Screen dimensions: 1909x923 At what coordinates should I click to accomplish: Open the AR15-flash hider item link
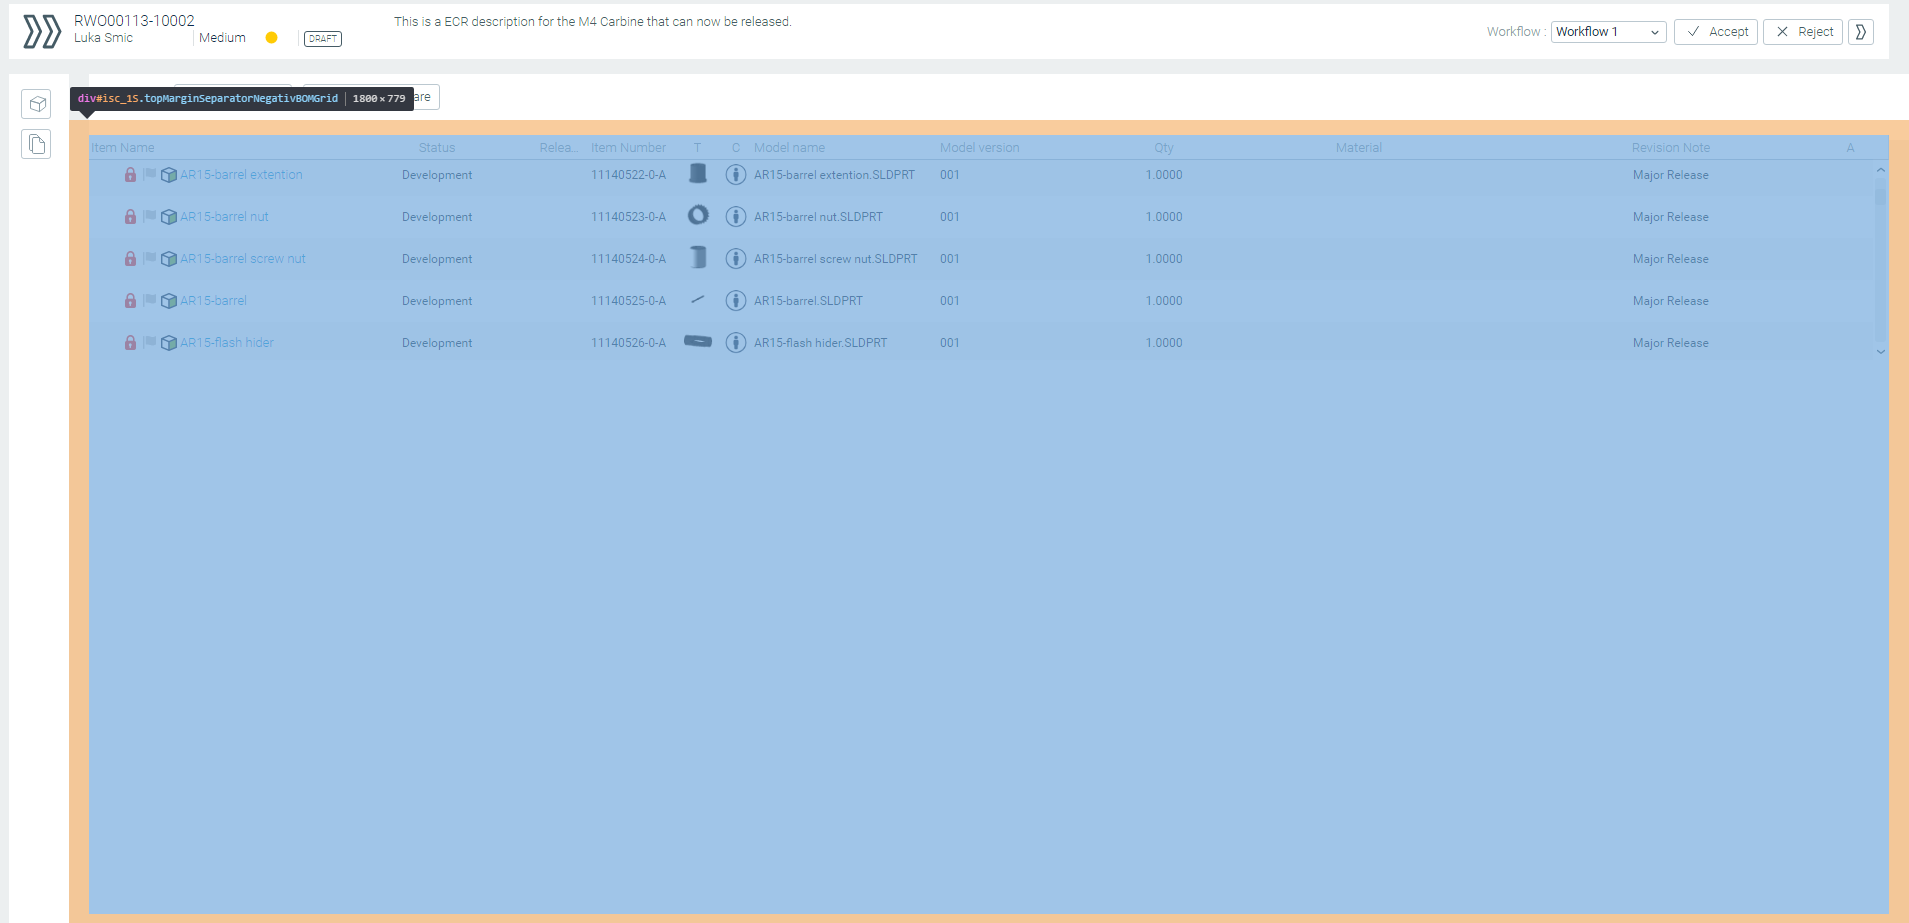pos(227,343)
